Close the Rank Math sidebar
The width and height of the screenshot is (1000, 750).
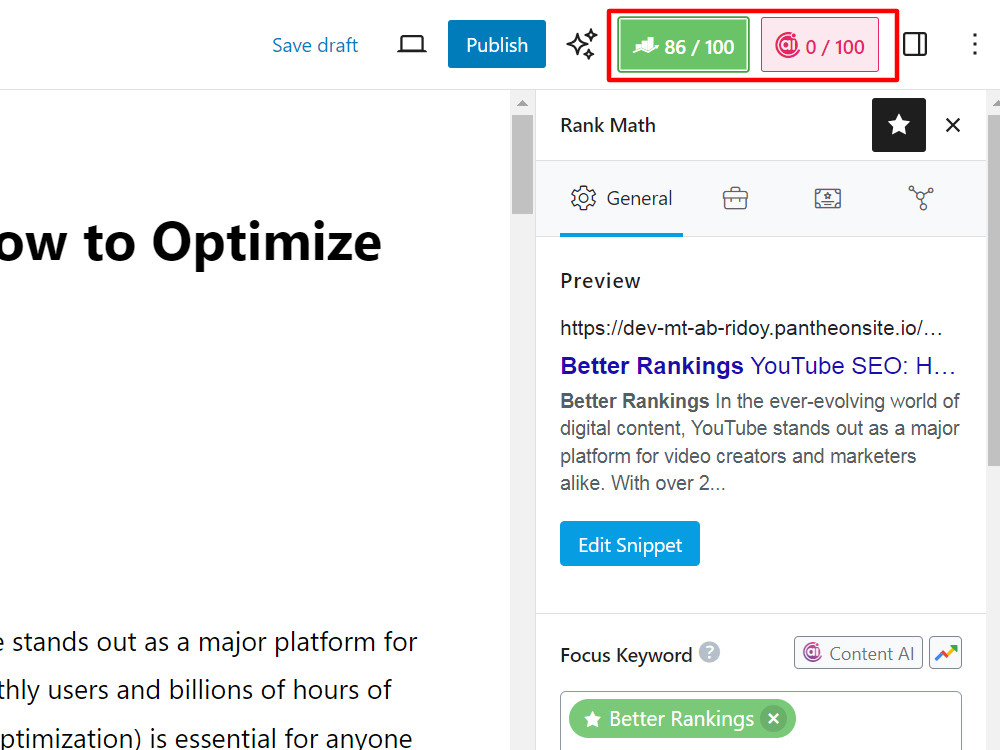tap(953, 125)
